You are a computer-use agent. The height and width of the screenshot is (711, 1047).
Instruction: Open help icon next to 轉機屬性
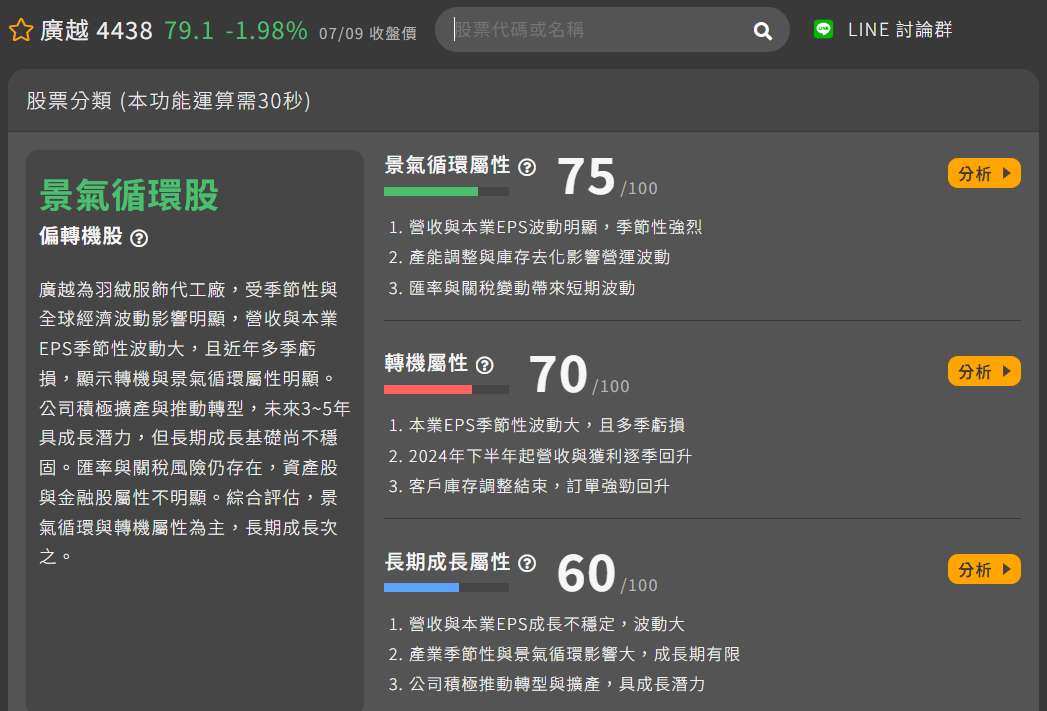[x=485, y=365]
